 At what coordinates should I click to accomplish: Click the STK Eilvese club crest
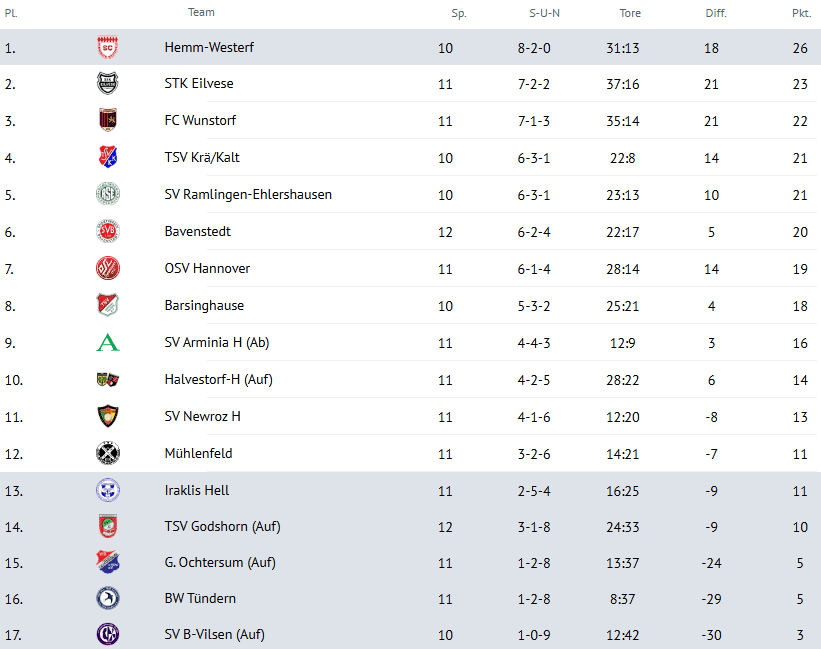[107, 84]
